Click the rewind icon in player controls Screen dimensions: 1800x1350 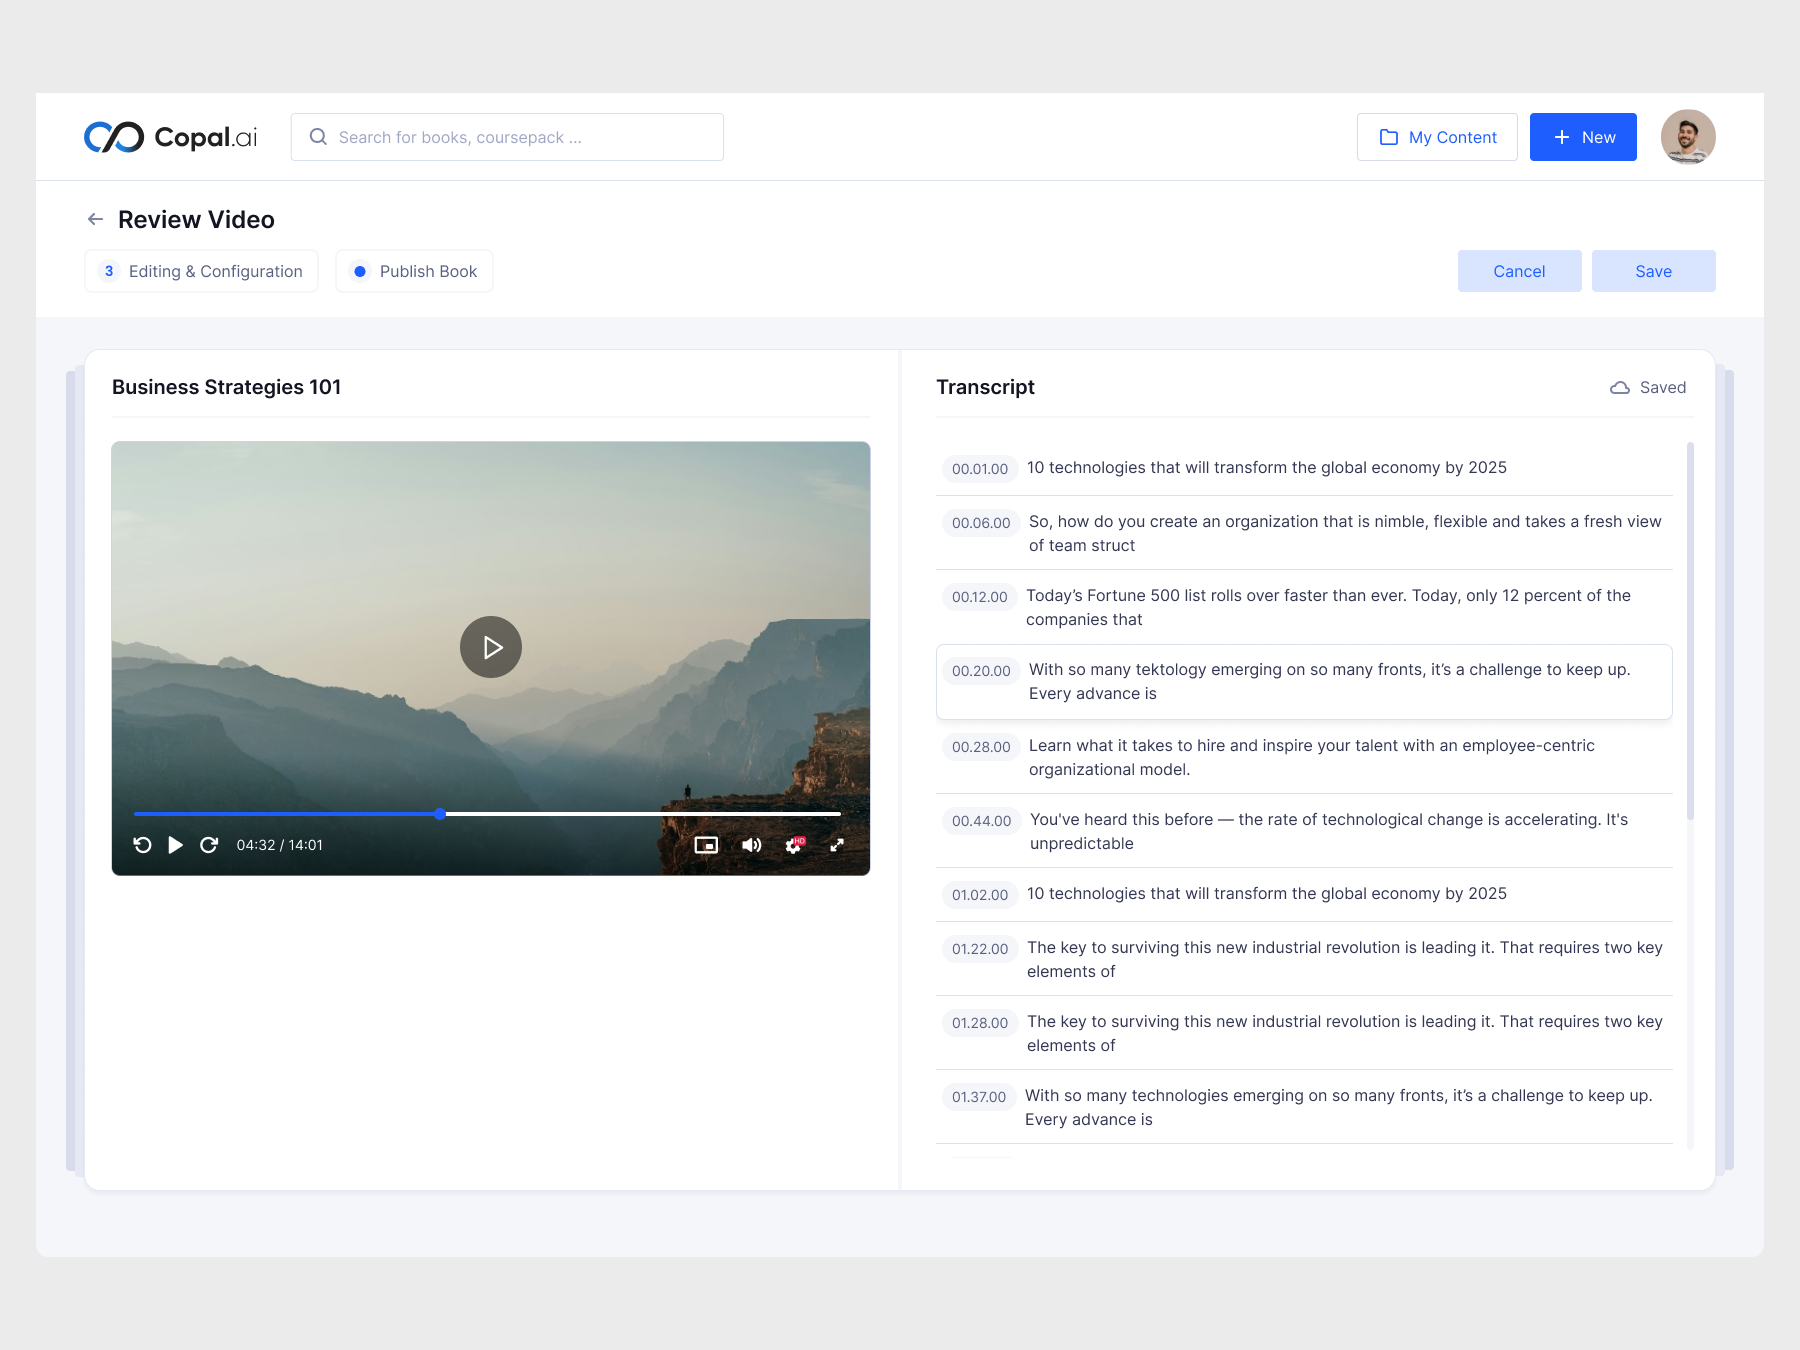pyautogui.click(x=142, y=845)
